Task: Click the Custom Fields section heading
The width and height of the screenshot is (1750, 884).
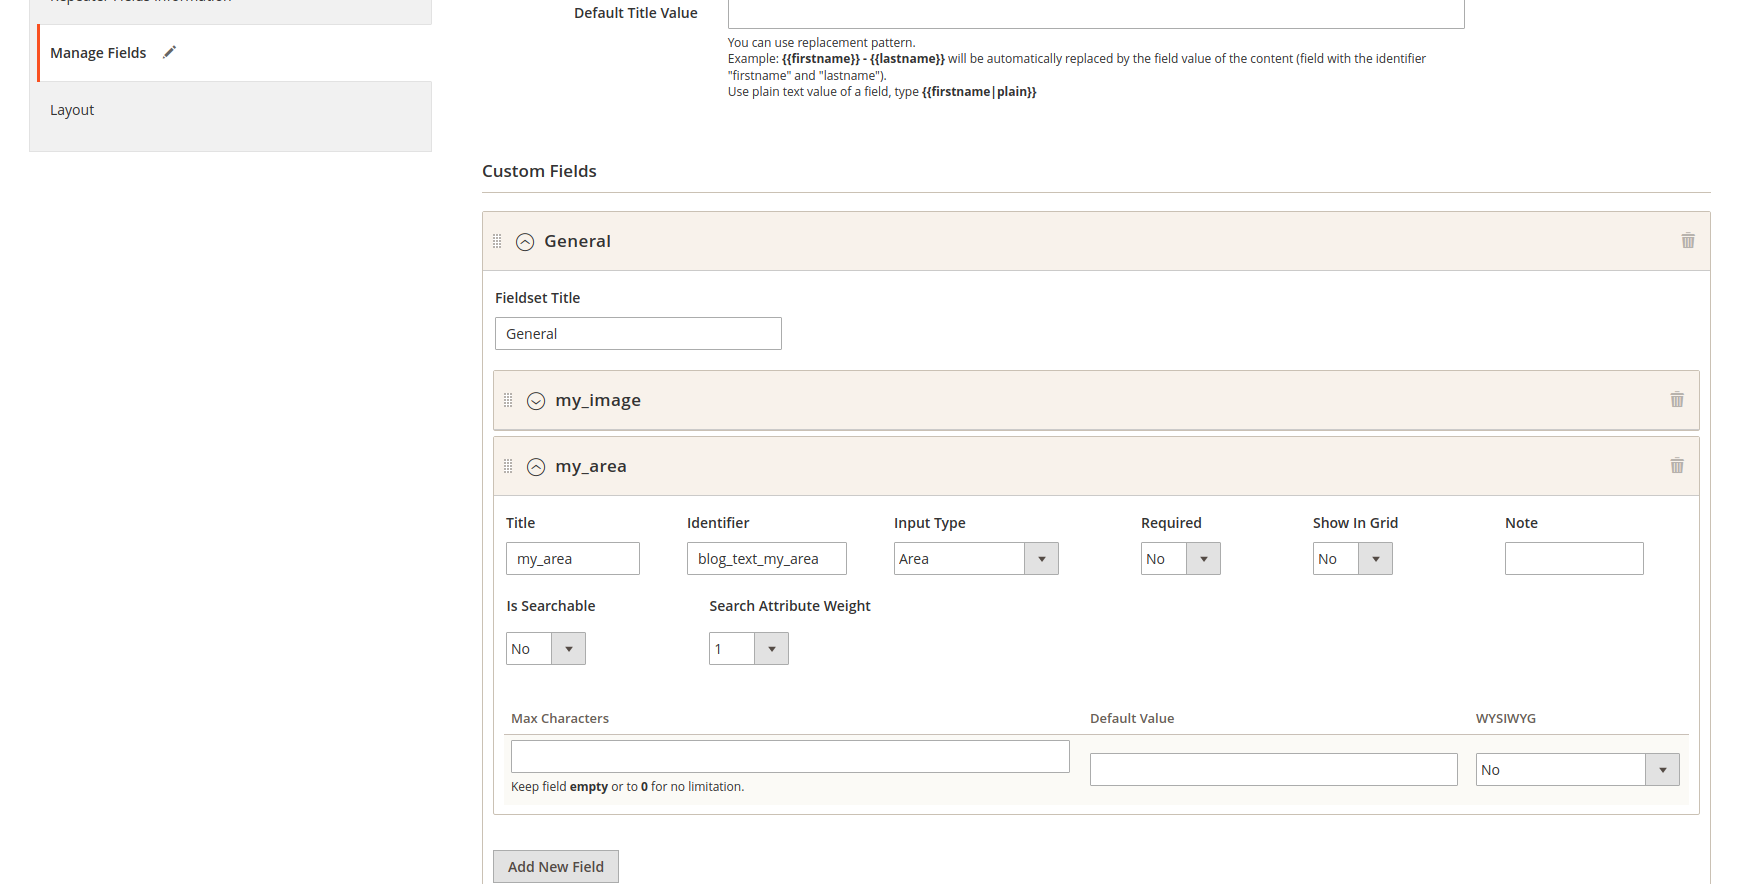Action: [539, 171]
